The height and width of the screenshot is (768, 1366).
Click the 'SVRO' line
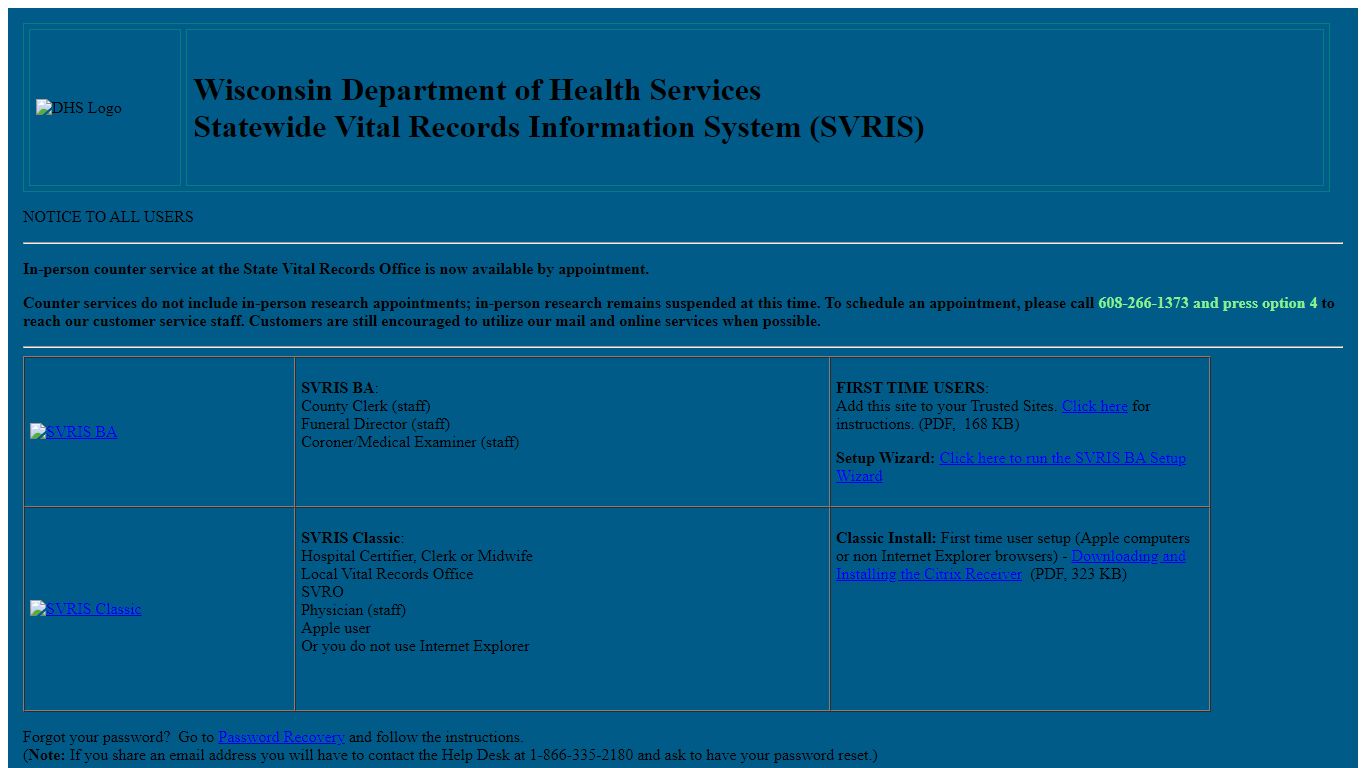click(x=322, y=592)
